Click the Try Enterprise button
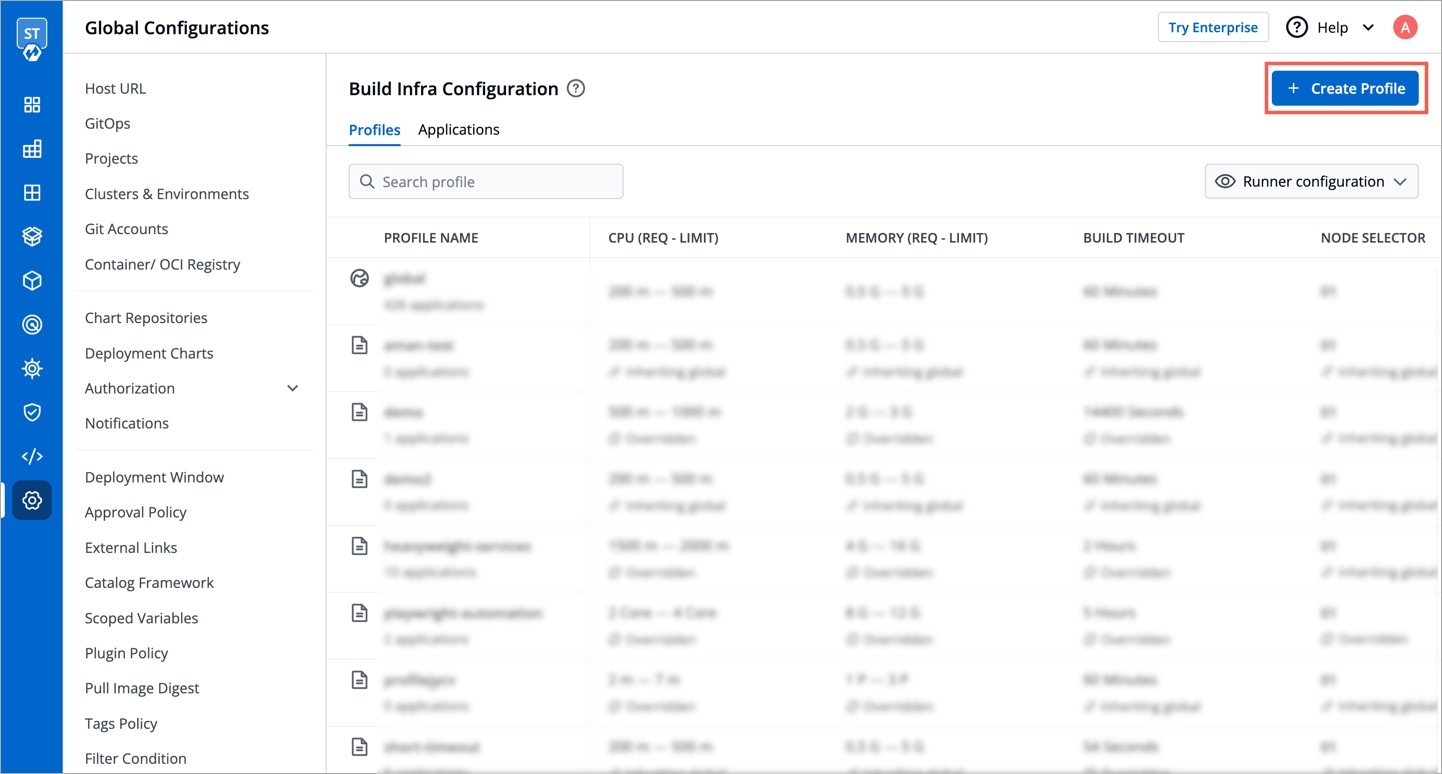 pos(1212,27)
